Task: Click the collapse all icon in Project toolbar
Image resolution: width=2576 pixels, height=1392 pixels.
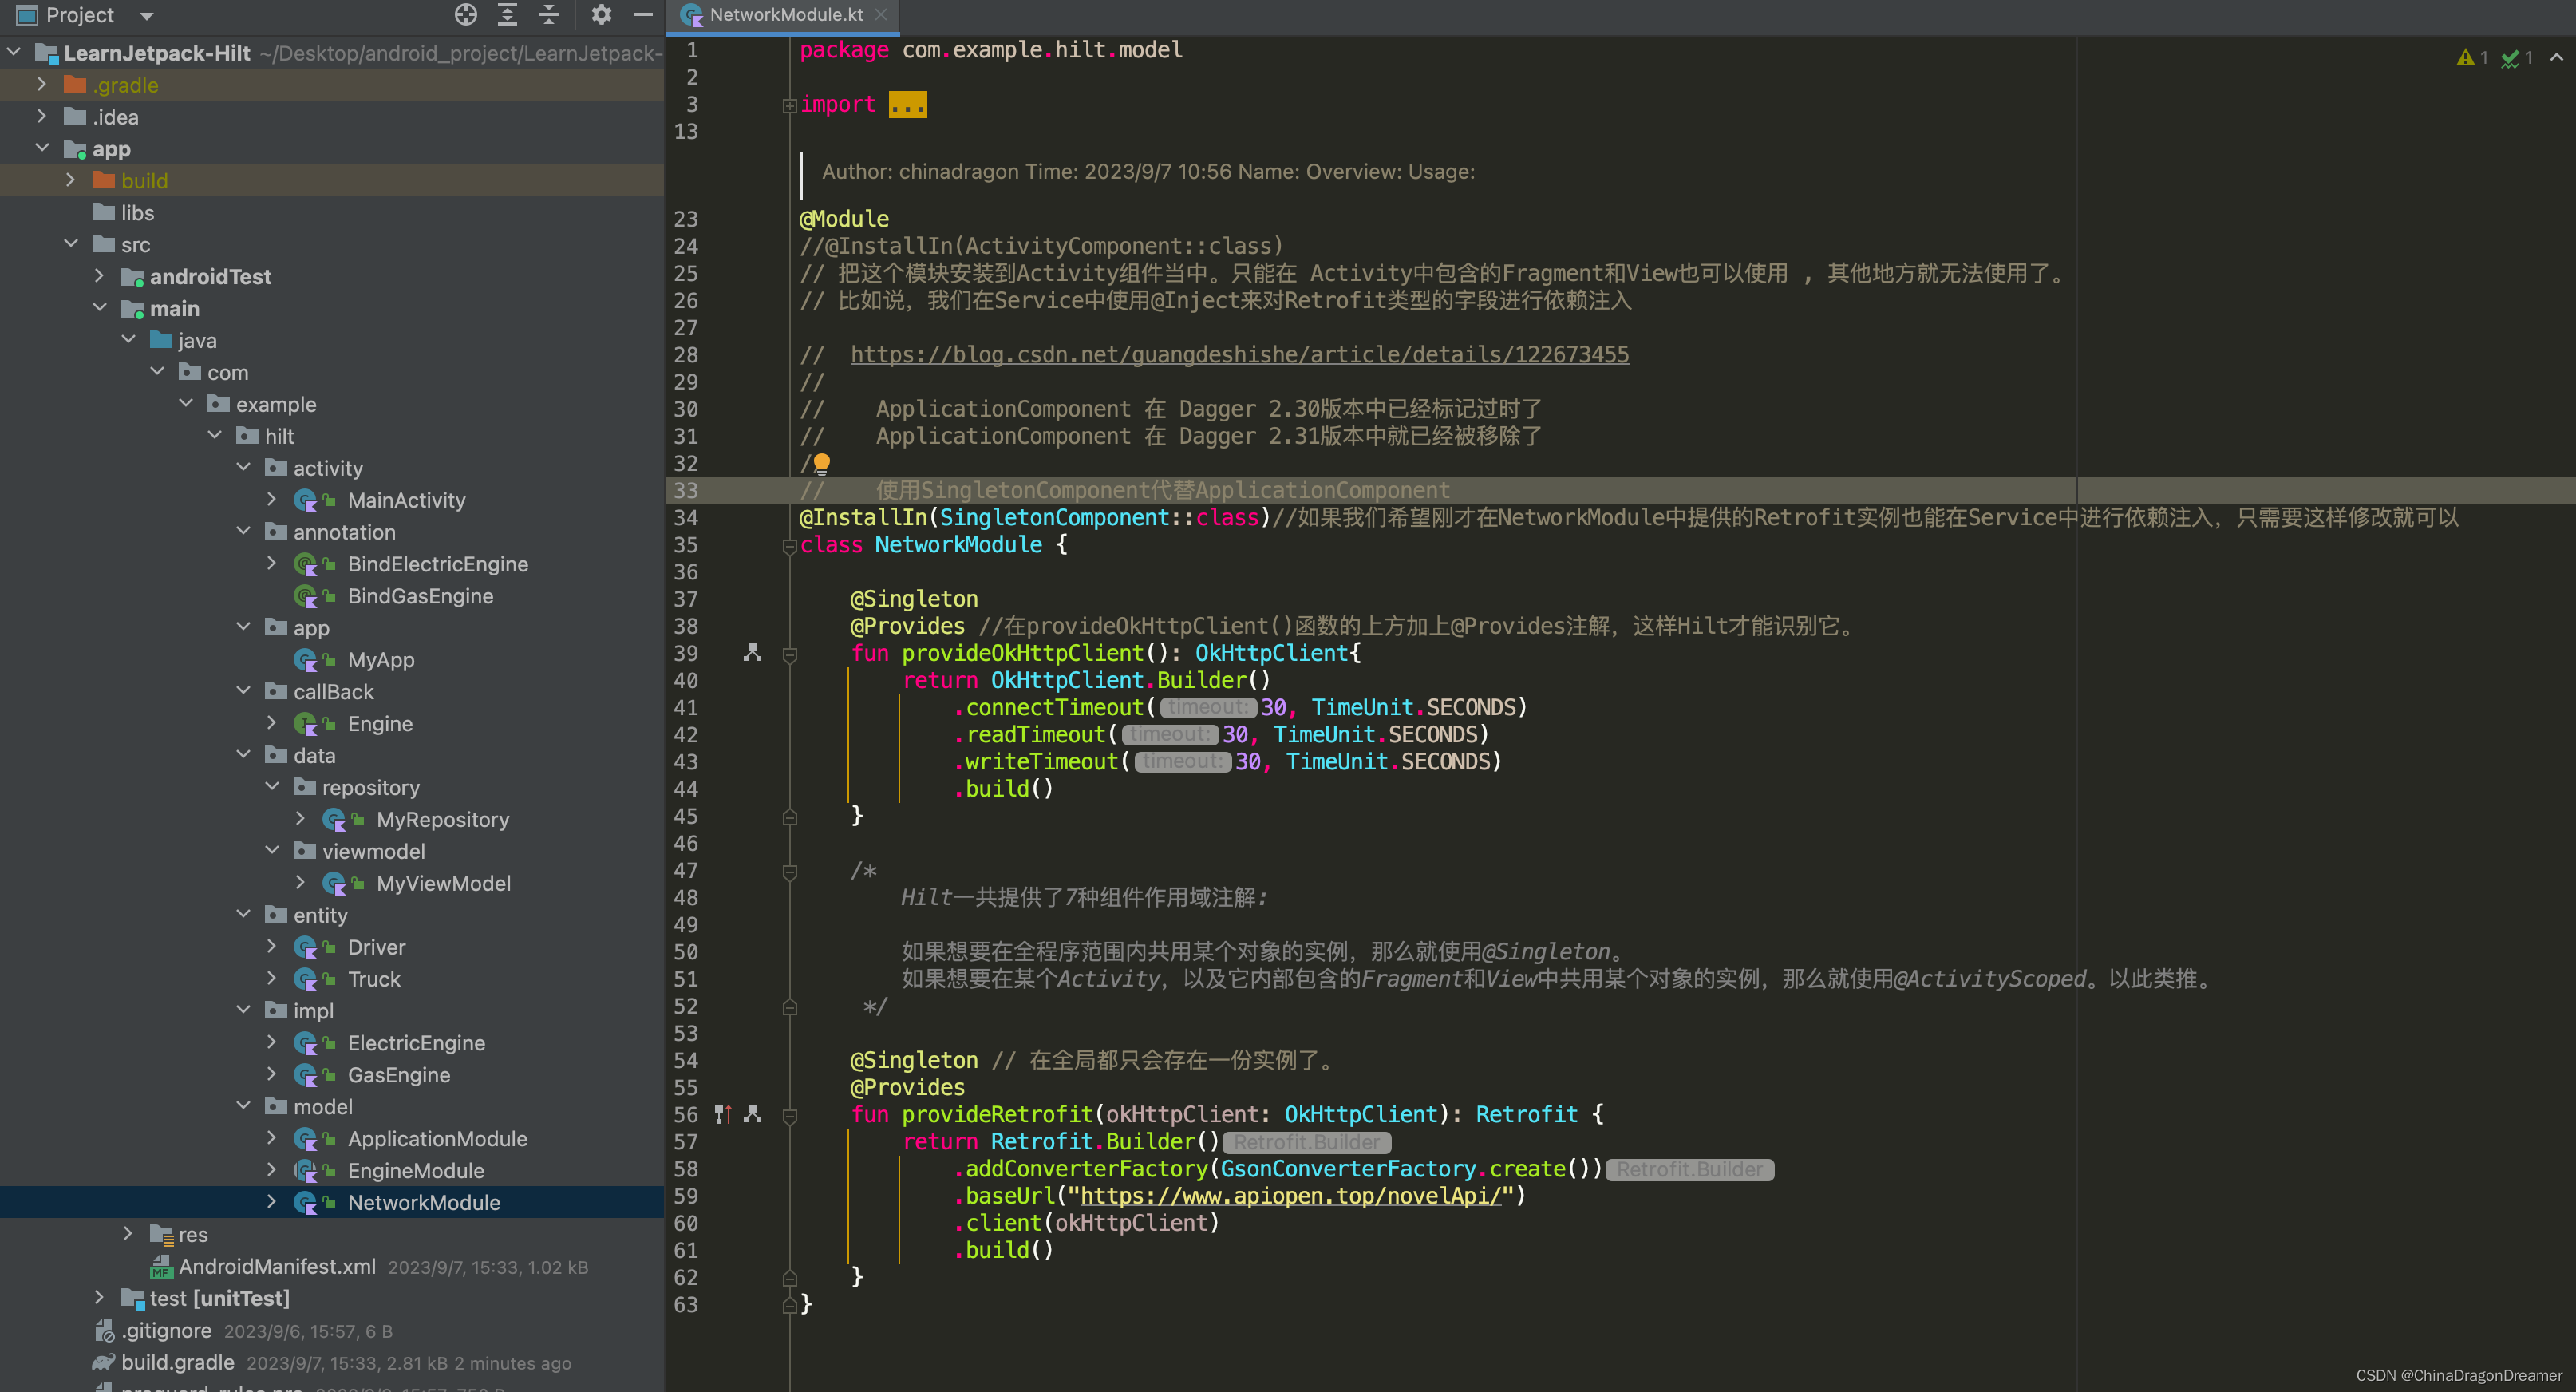Action: tap(549, 15)
